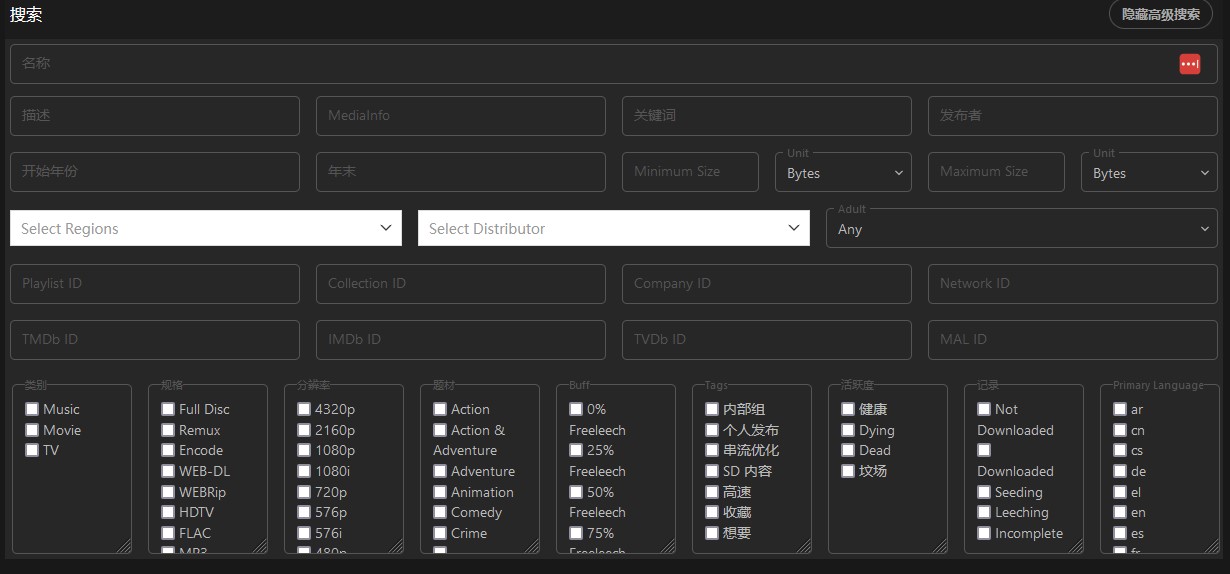
Task: Check the Dying activity checkbox
Action: click(x=848, y=430)
